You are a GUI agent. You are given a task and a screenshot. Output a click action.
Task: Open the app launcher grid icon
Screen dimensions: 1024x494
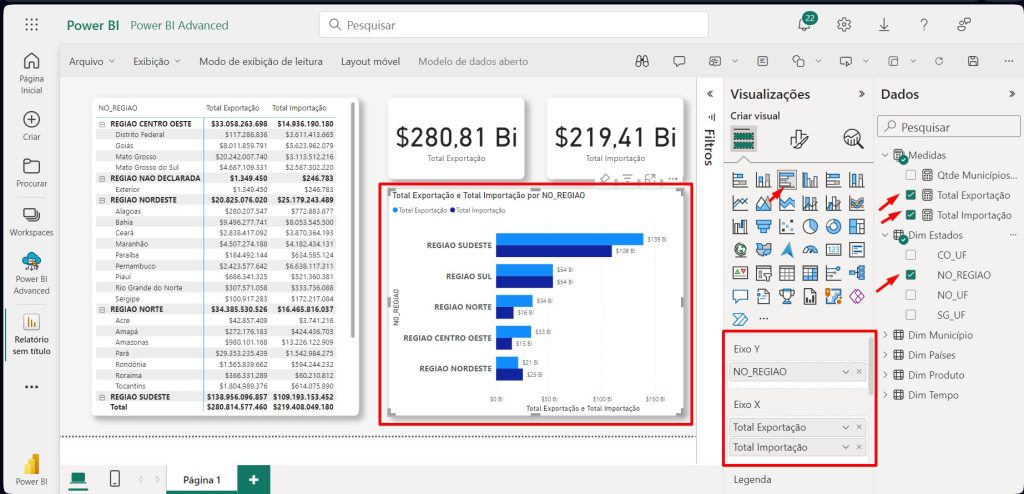point(31,25)
